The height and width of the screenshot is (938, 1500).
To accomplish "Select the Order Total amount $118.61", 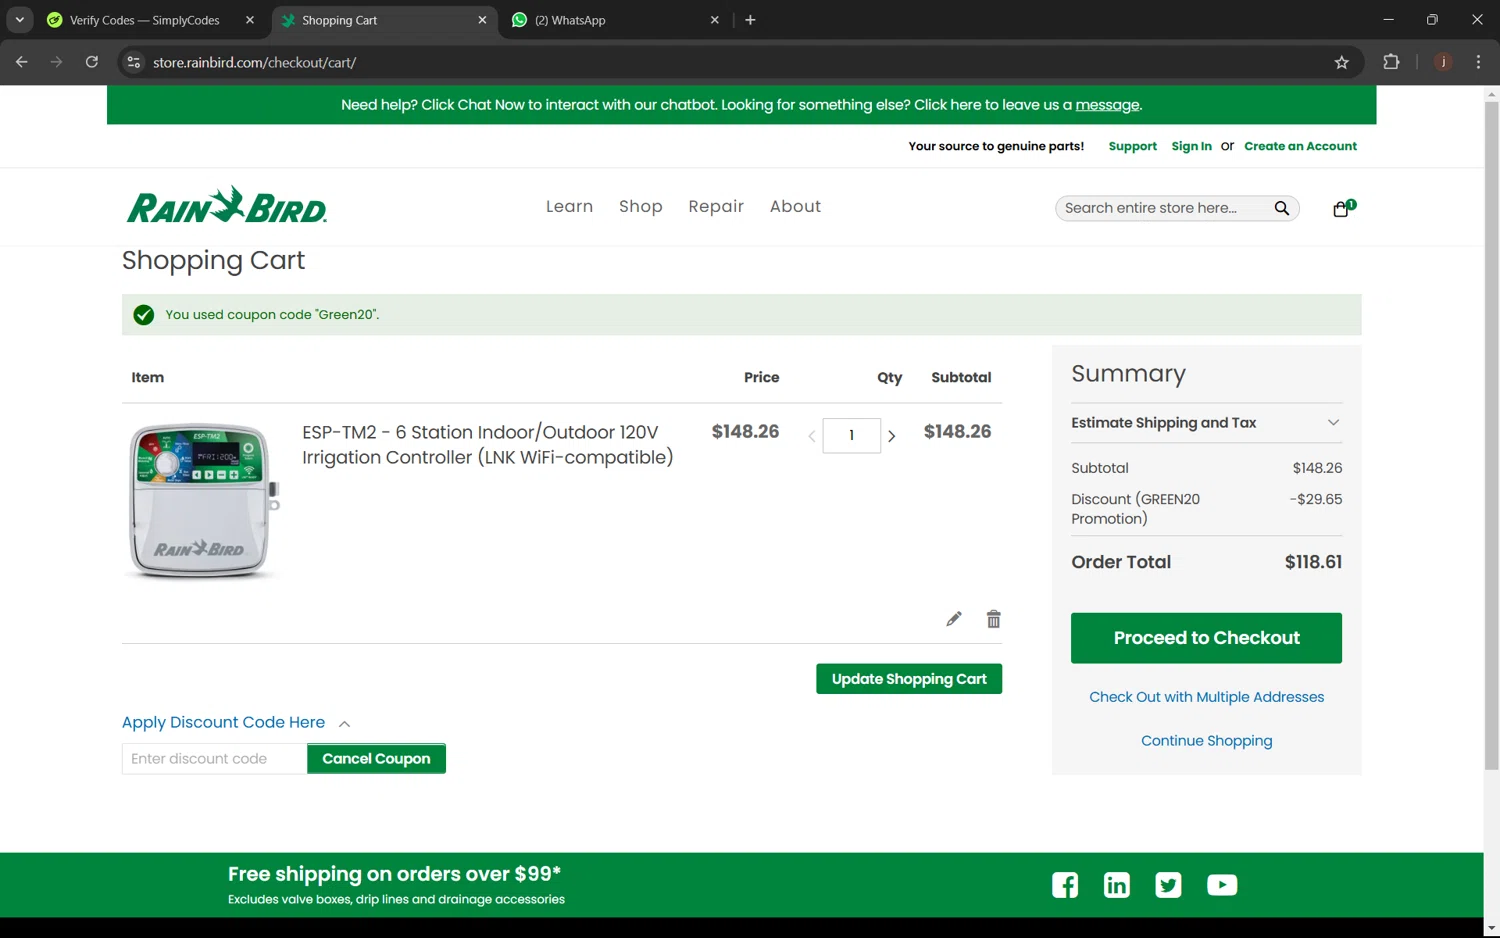I will tap(1313, 562).
